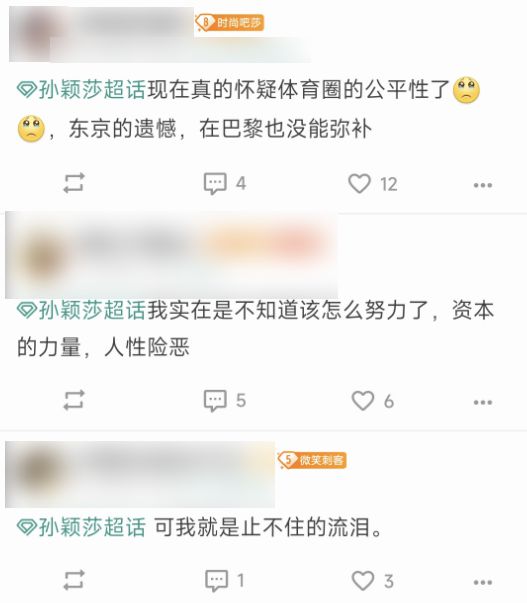
Task: Open 孙颖莎超话 link in the first post
Action: (x=82, y=90)
